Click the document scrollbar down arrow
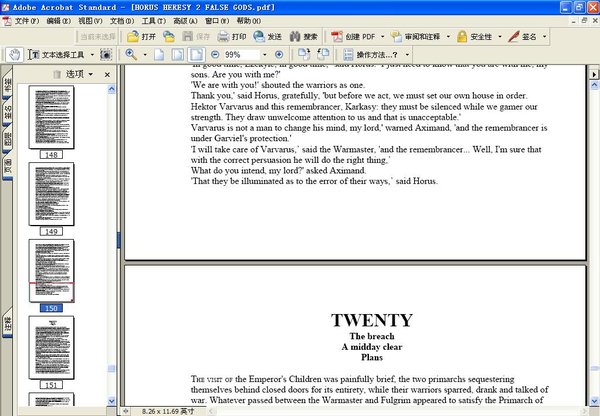This screenshot has width=600, height=416. point(594,401)
